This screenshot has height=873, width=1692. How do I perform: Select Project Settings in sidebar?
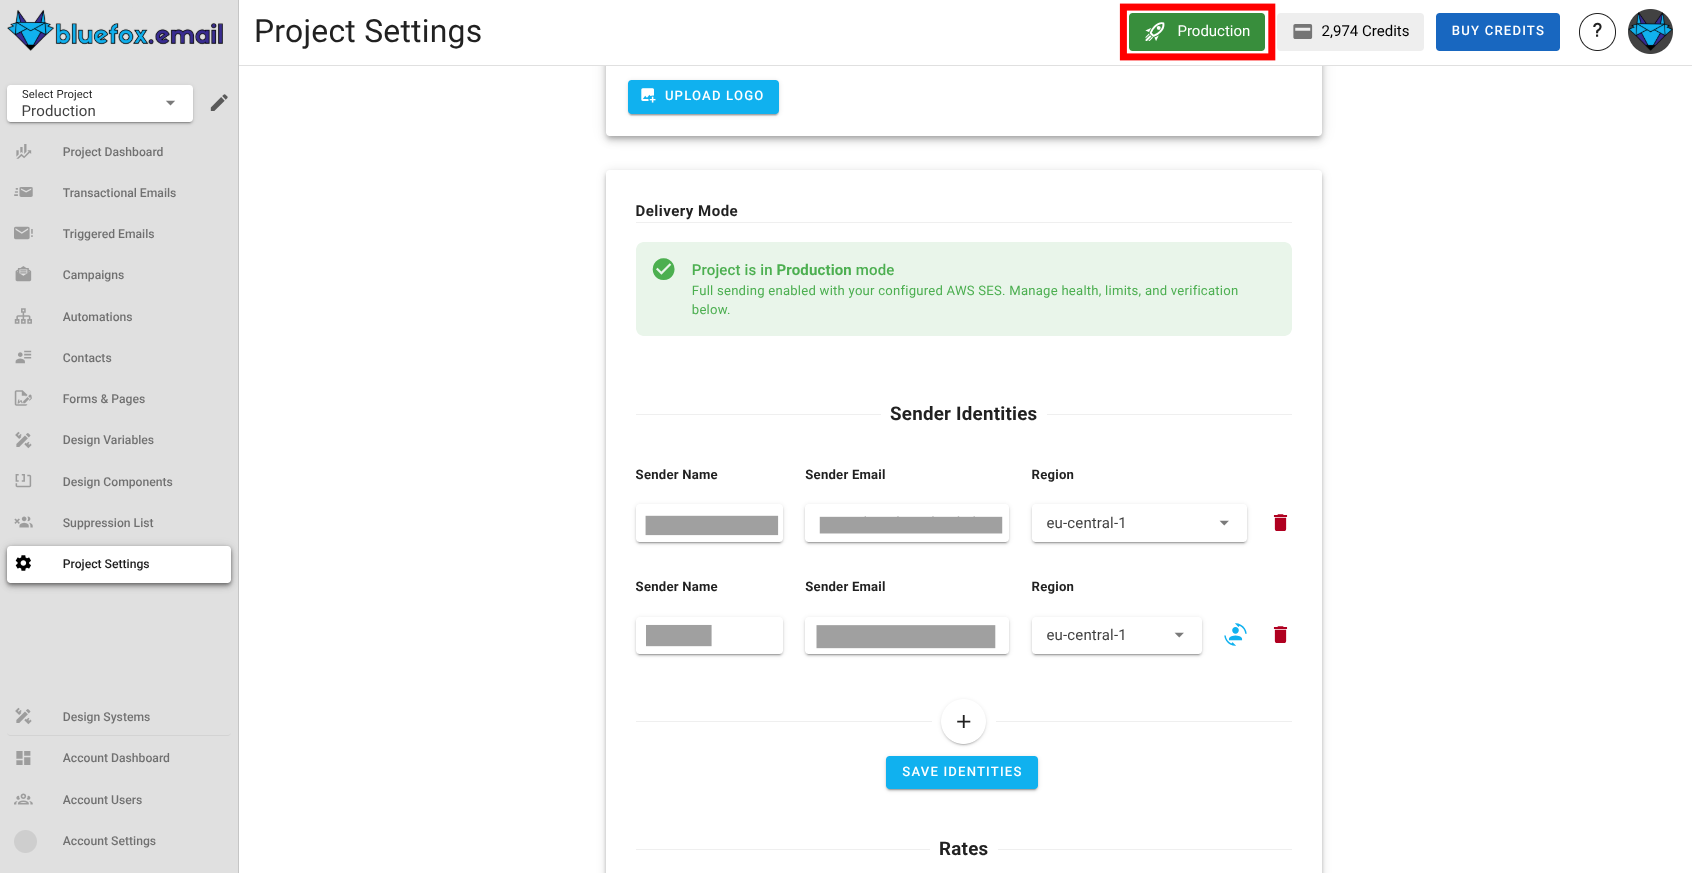[119, 564]
